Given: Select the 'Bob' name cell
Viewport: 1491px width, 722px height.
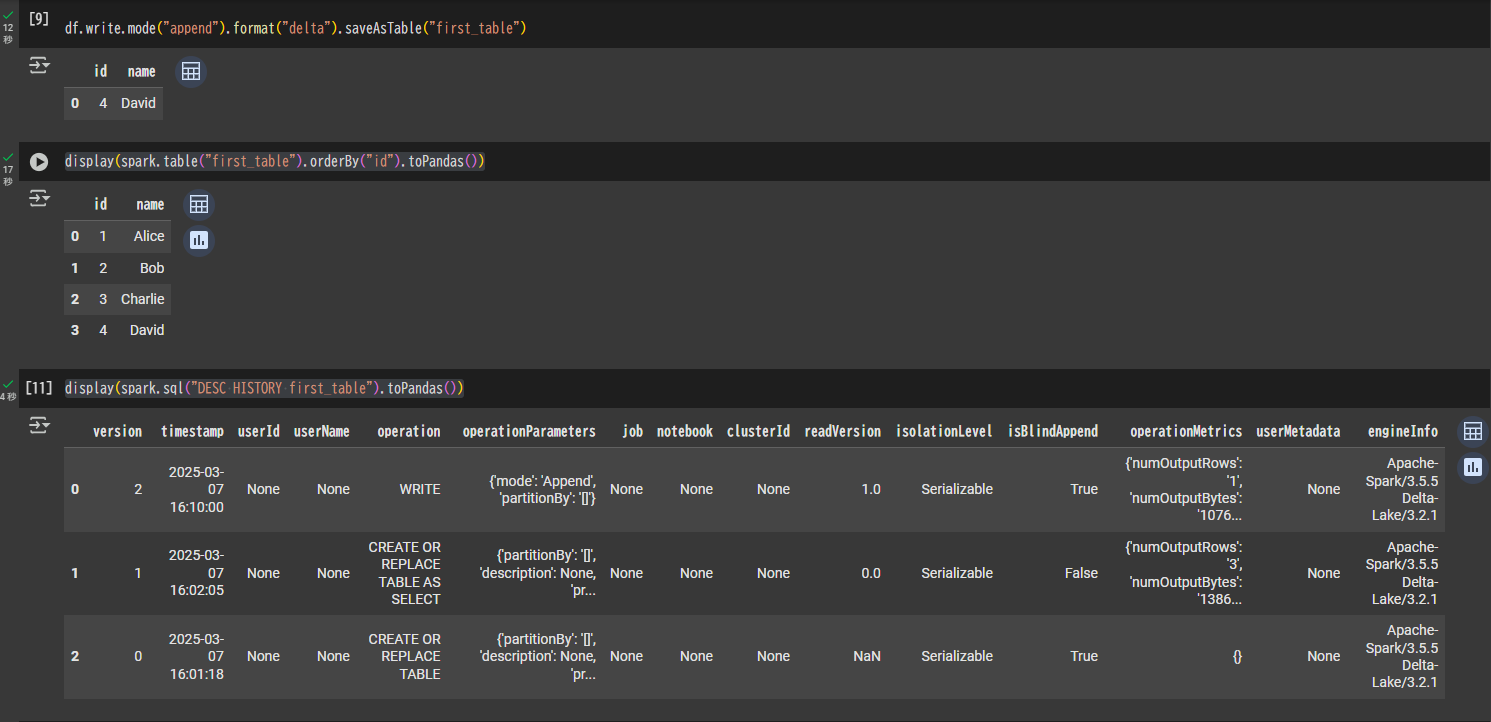Looking at the screenshot, I should [152, 268].
